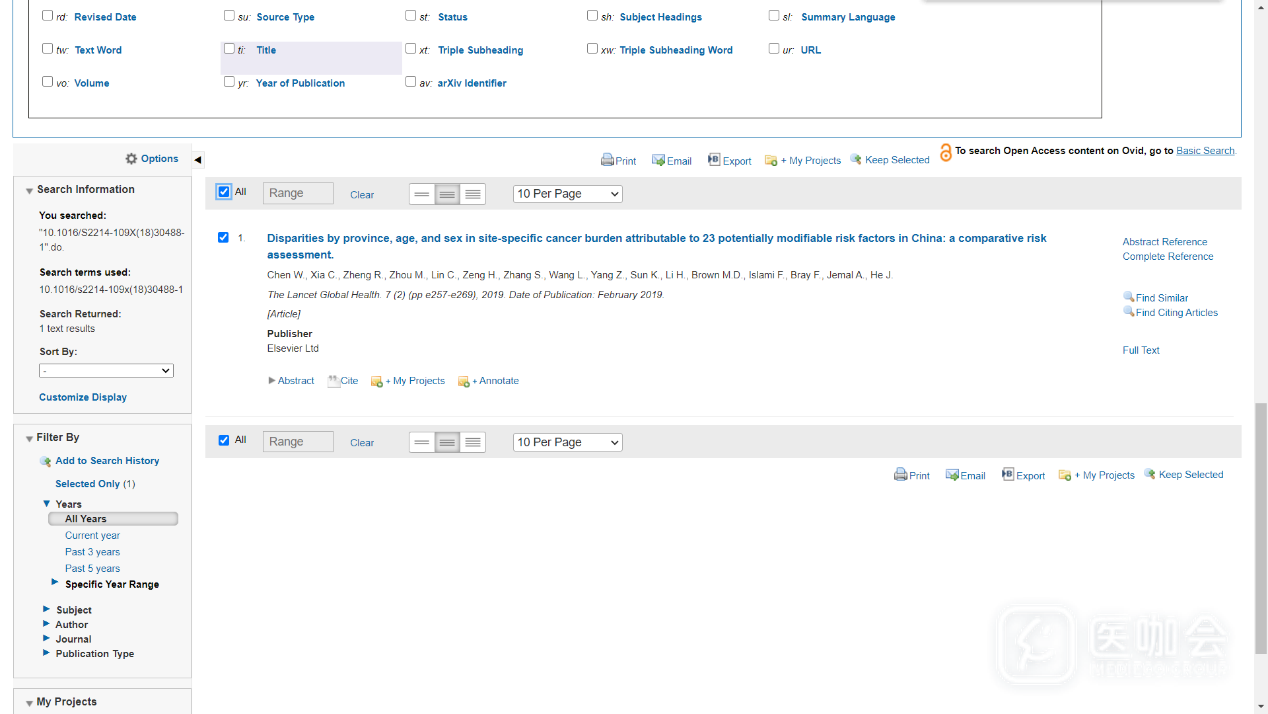Click the Cite icon under the article
The width and height of the screenshot is (1268, 714).
pos(334,381)
